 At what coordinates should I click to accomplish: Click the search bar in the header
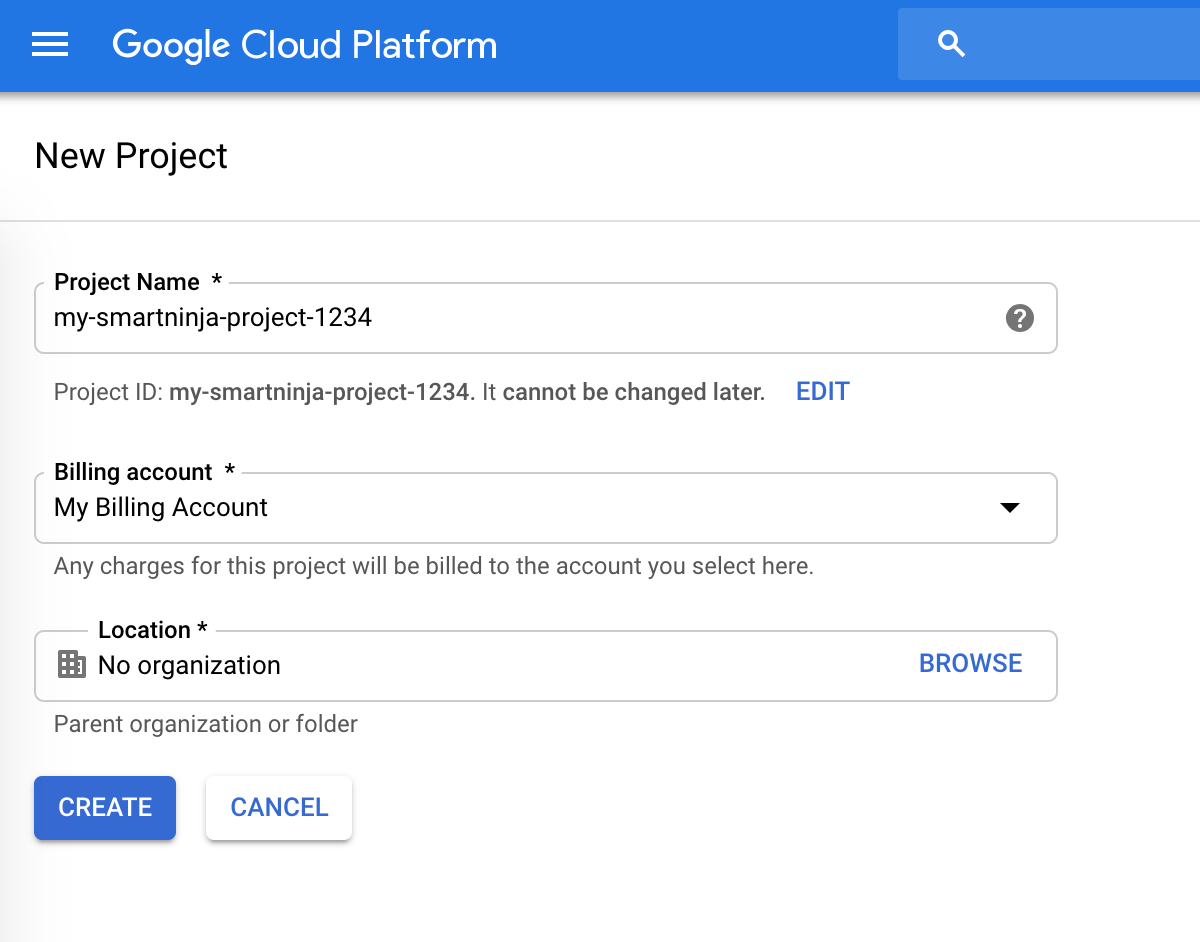(1049, 44)
